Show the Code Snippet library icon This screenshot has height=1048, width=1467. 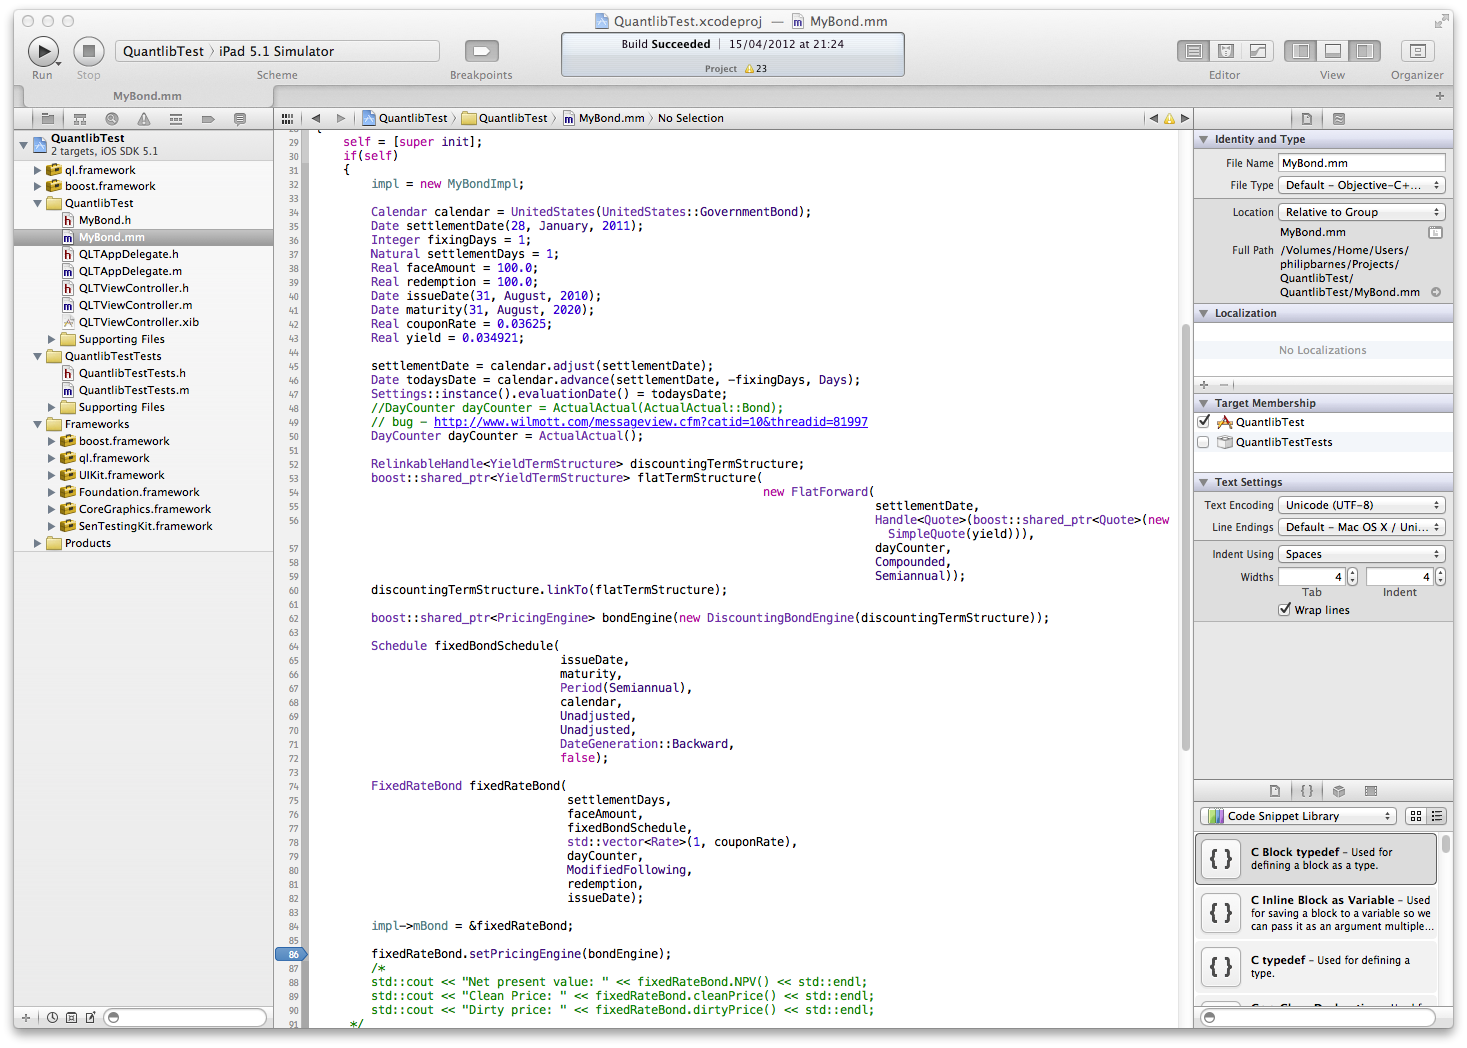(x=1307, y=790)
